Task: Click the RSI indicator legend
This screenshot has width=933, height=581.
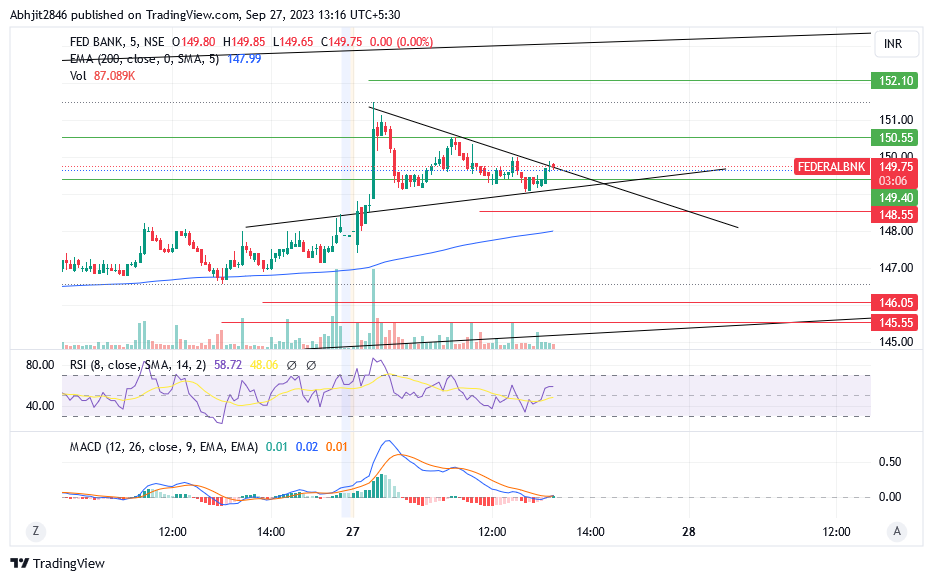Action: (137, 365)
